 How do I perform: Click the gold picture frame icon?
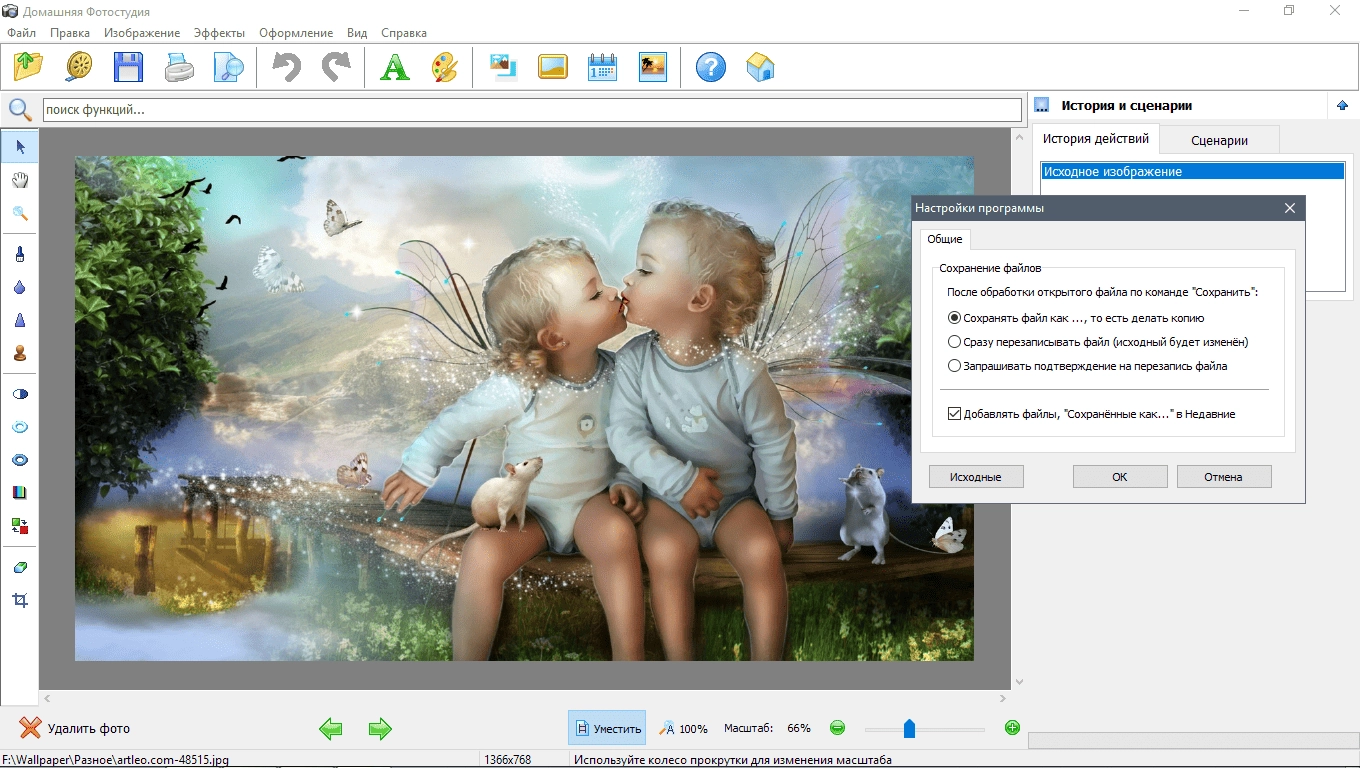click(x=552, y=67)
